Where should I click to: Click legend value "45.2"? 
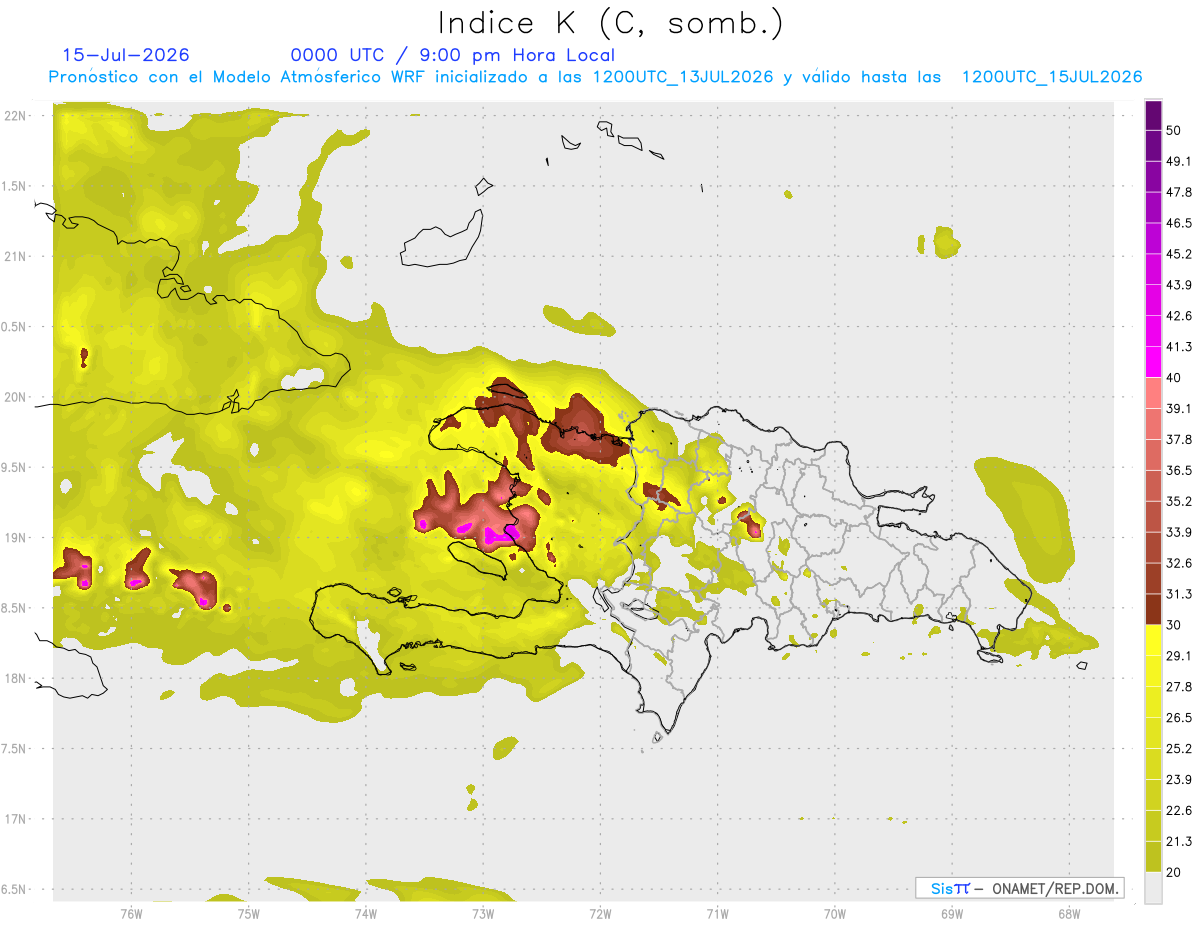pos(1179,254)
